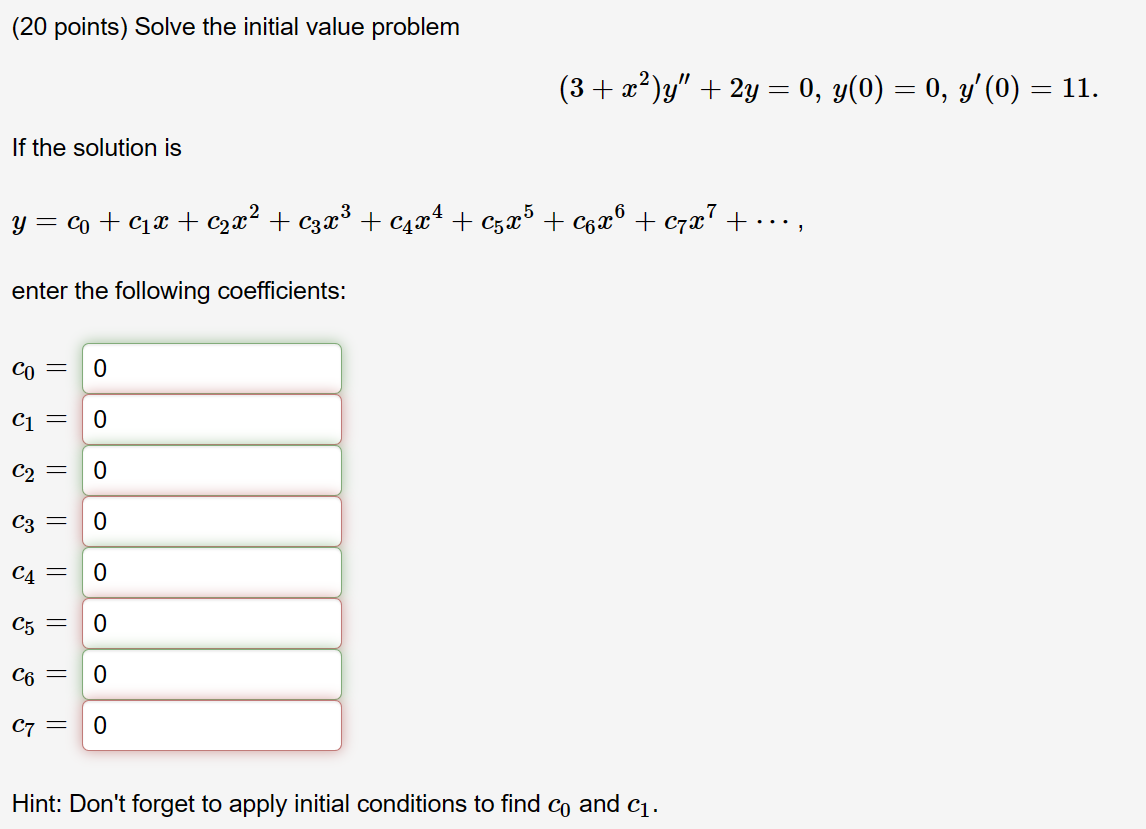The height and width of the screenshot is (829, 1146).
Task: Click the c7 coefficient input field
Action: click(210, 724)
